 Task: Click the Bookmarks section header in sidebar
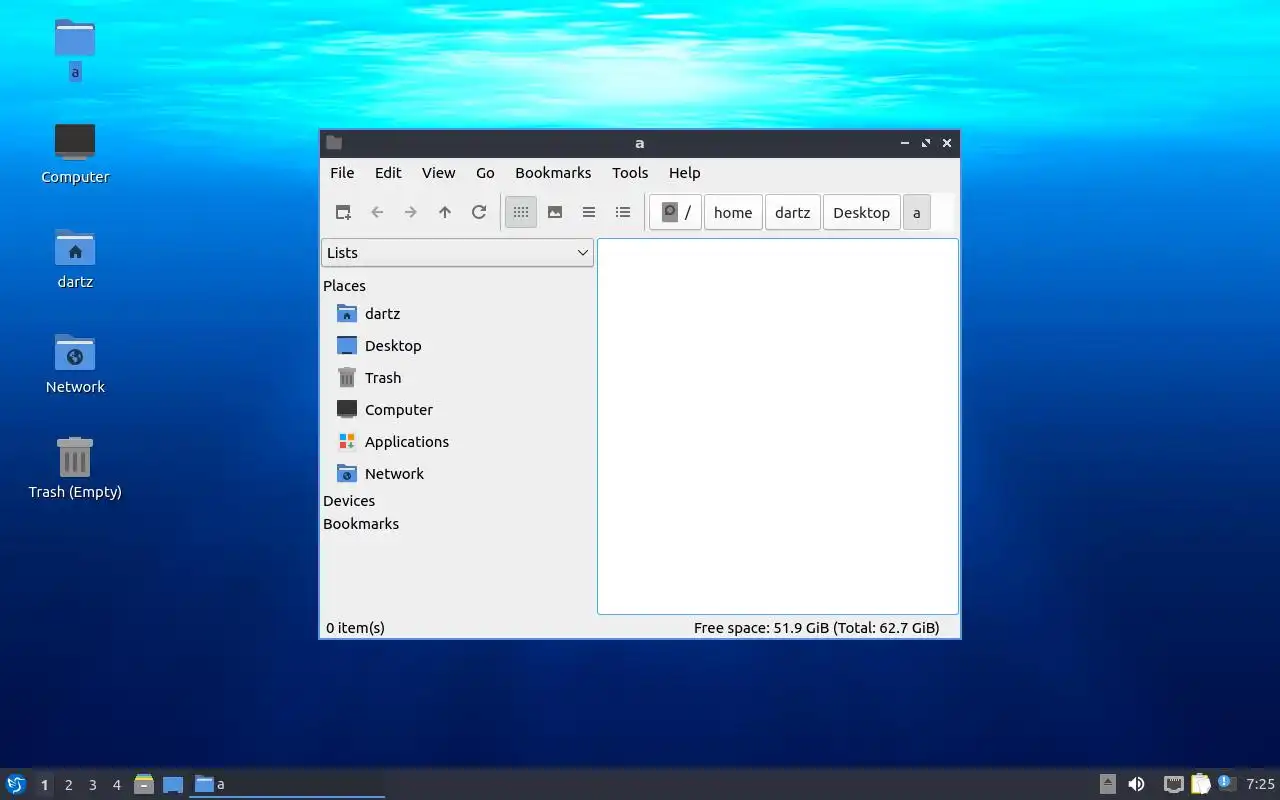[x=361, y=524]
